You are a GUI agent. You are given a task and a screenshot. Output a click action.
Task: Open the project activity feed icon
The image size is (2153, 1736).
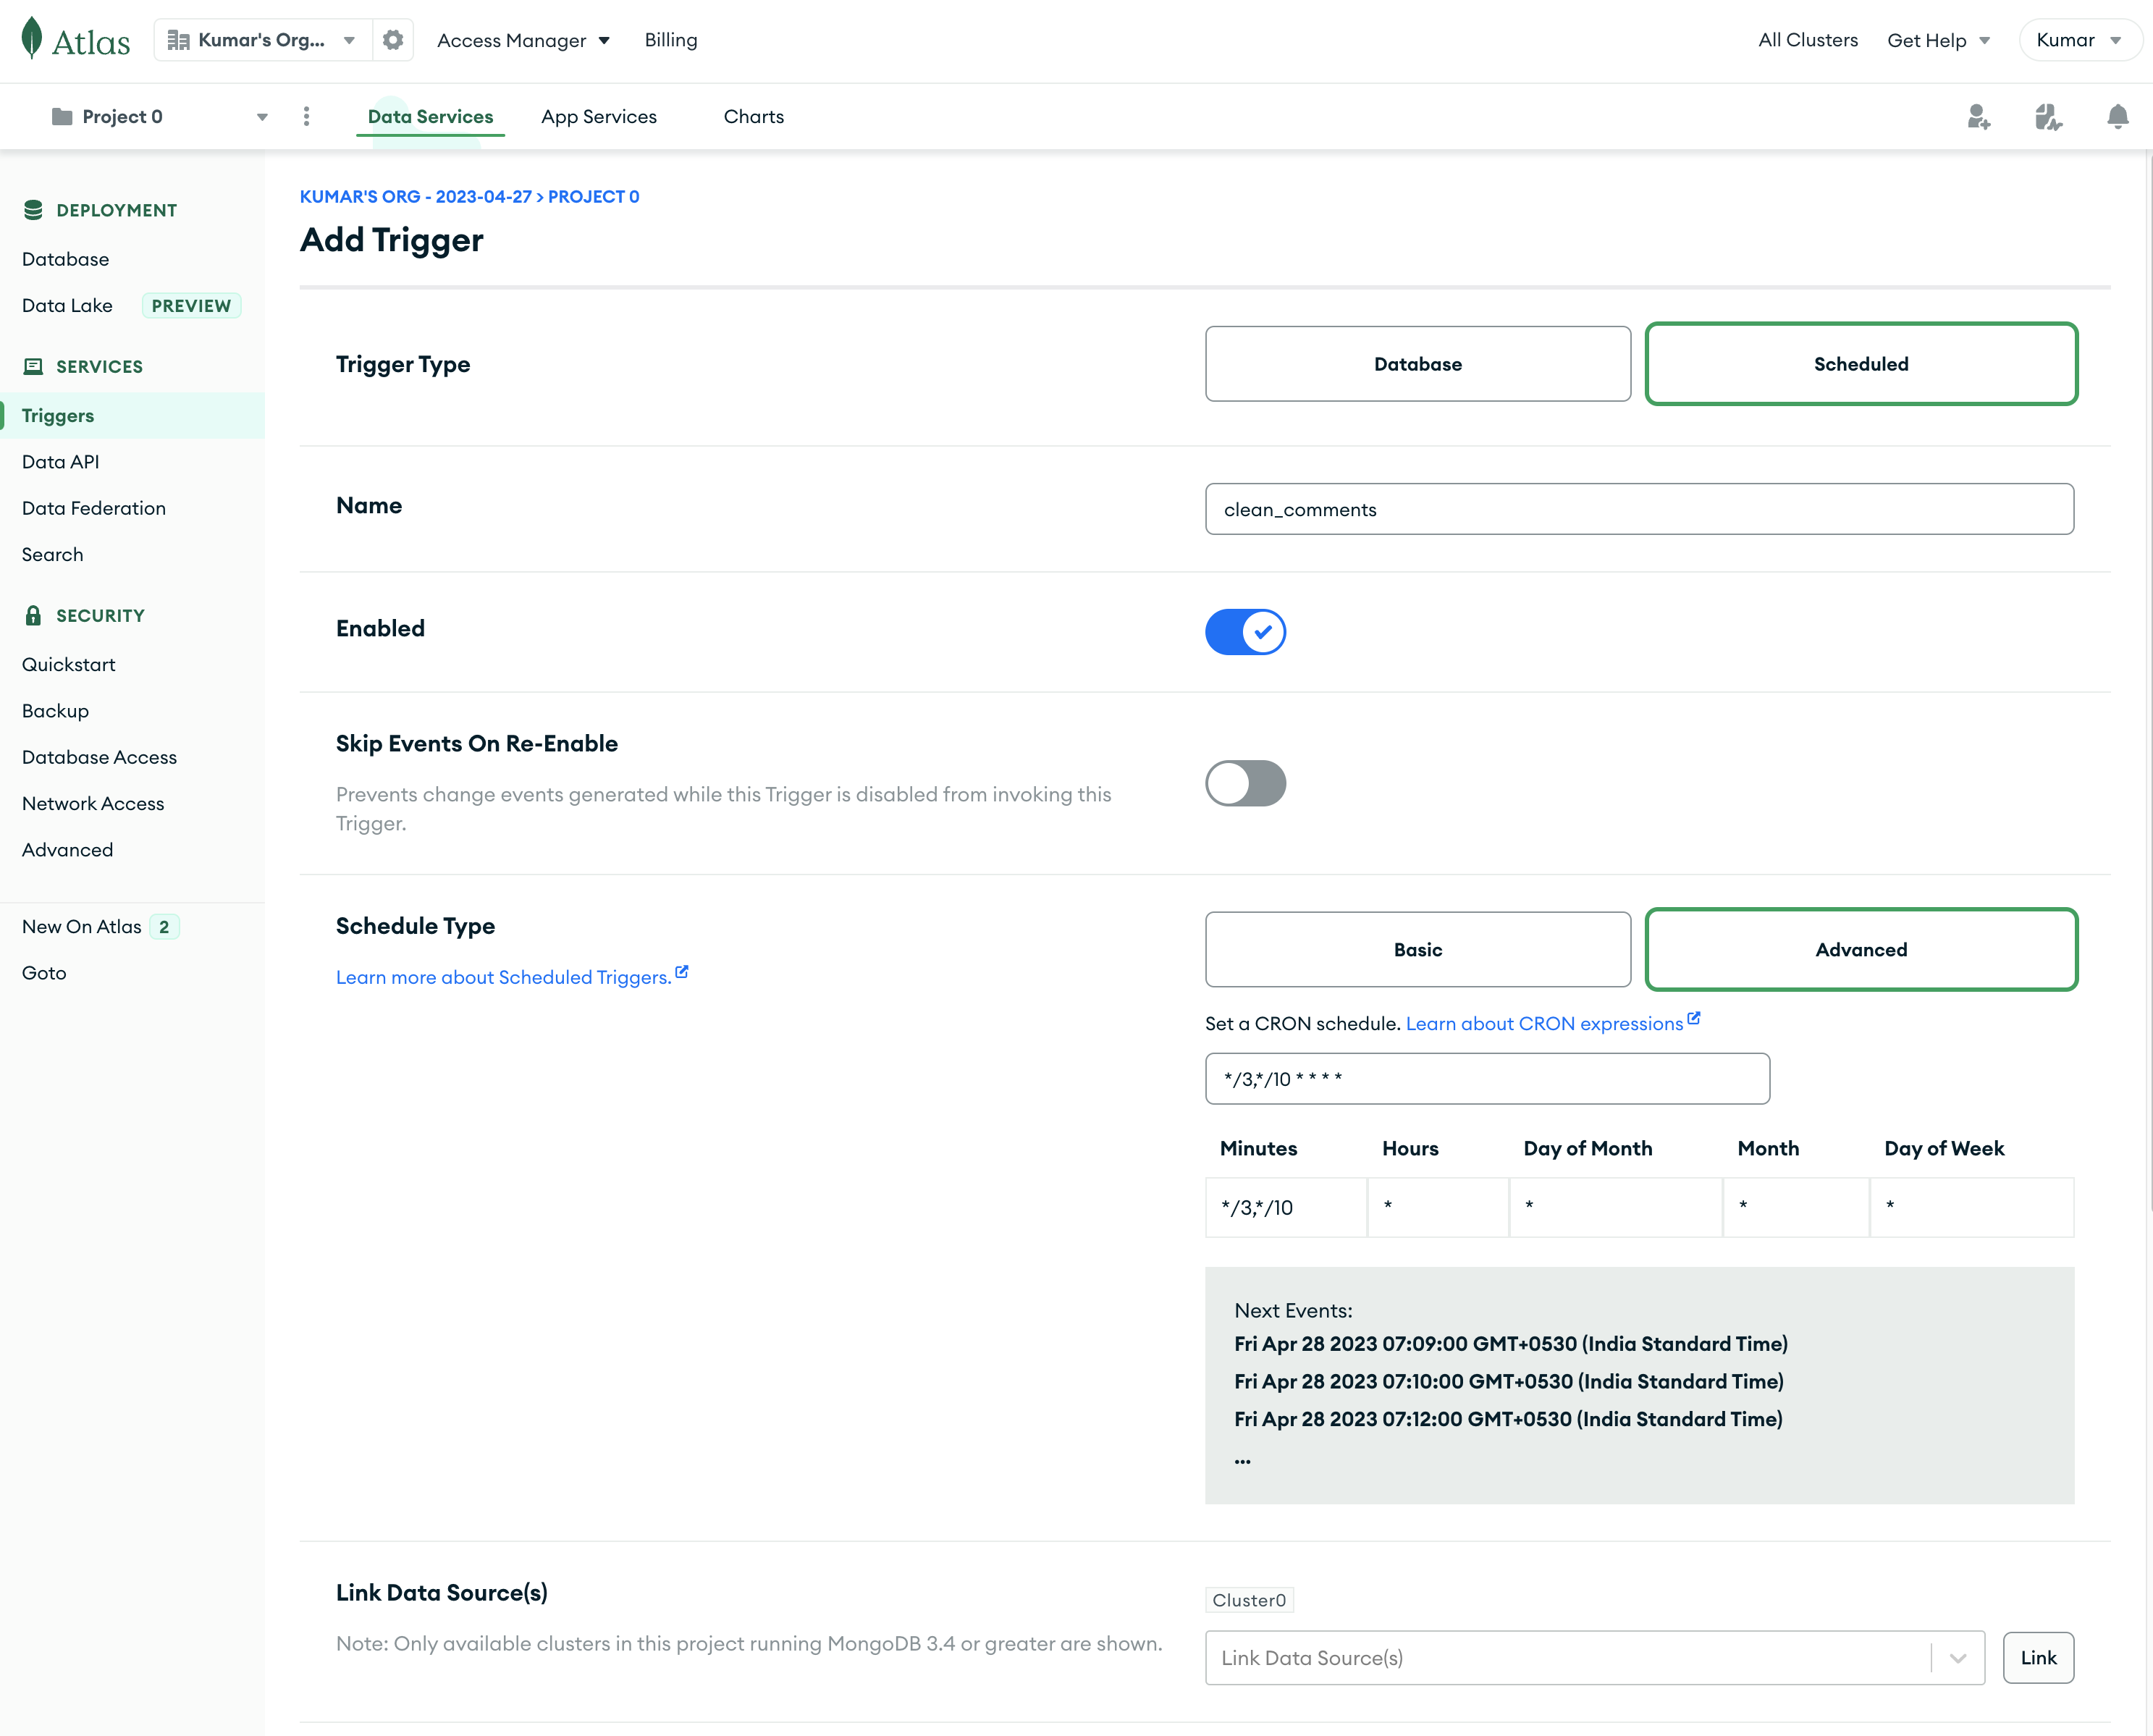(x=2048, y=117)
